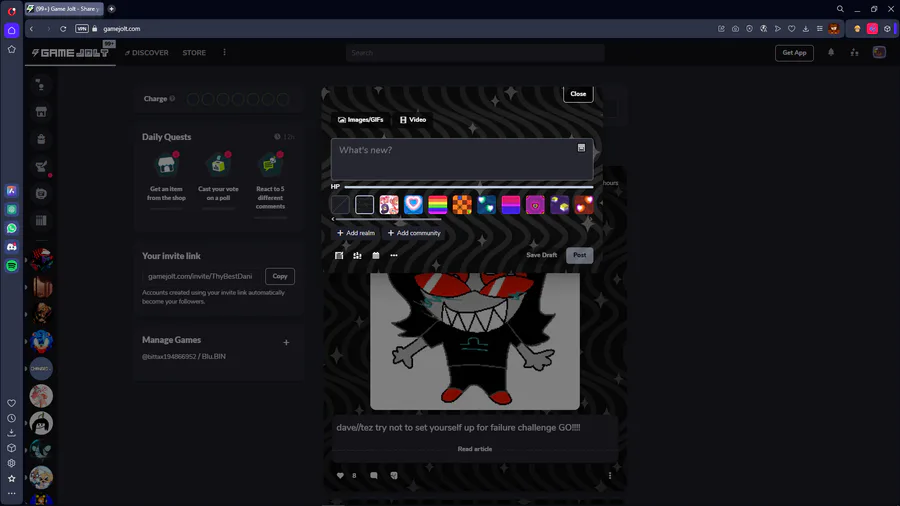Click the sticker icon on the post
The width and height of the screenshot is (900, 506).
[x=394, y=476]
